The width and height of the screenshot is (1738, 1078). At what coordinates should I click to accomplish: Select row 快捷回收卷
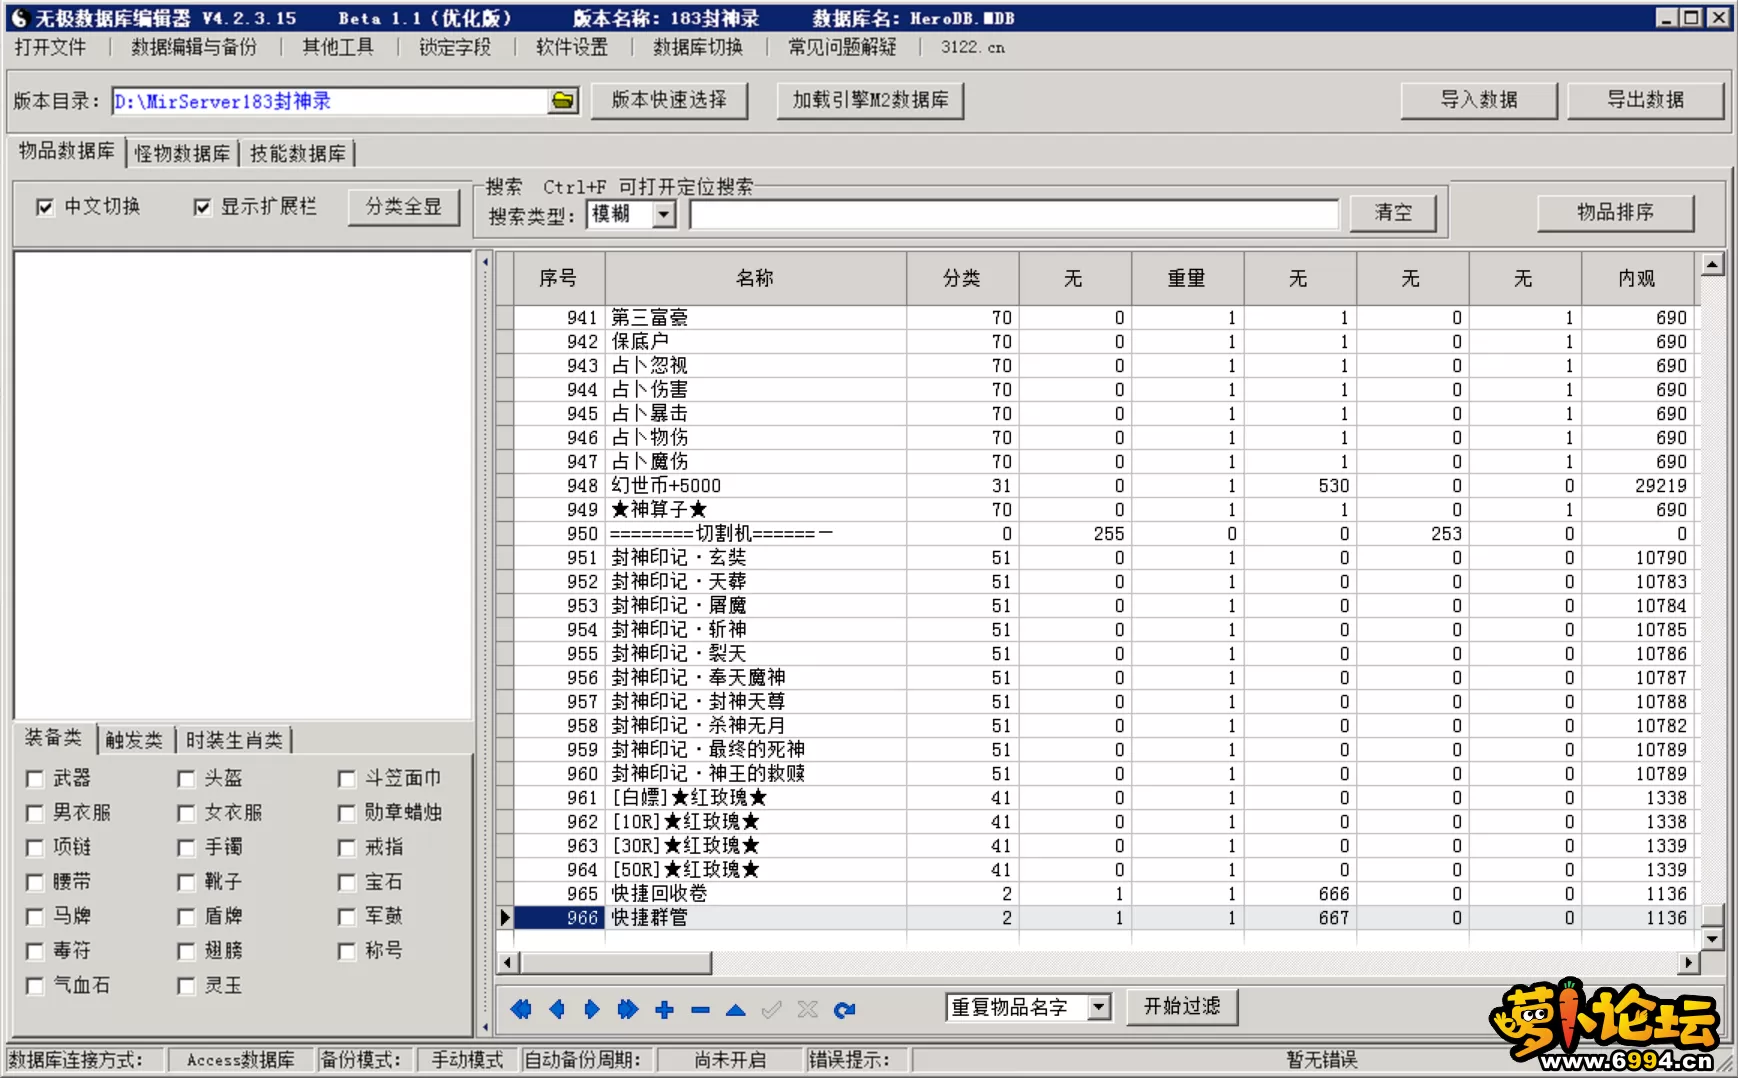1103,894
